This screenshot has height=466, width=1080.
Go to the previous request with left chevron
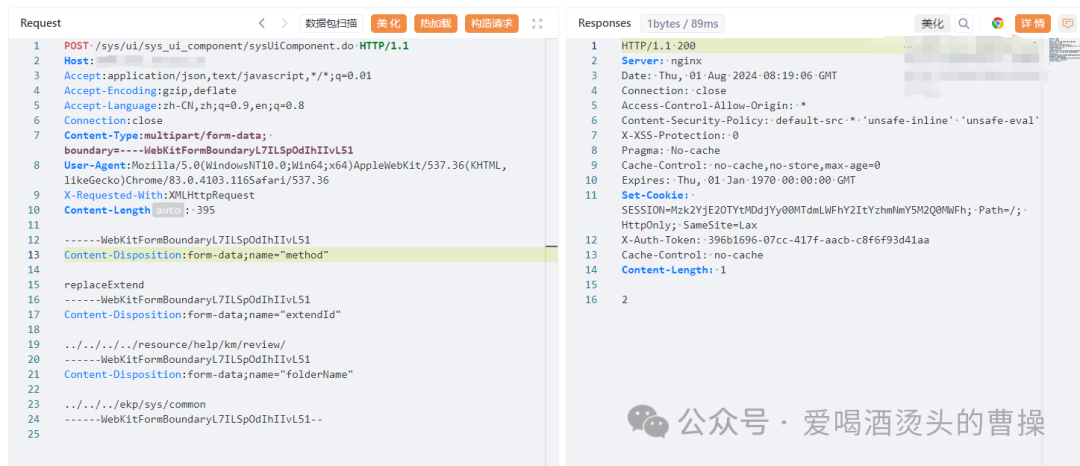pyautogui.click(x=262, y=23)
